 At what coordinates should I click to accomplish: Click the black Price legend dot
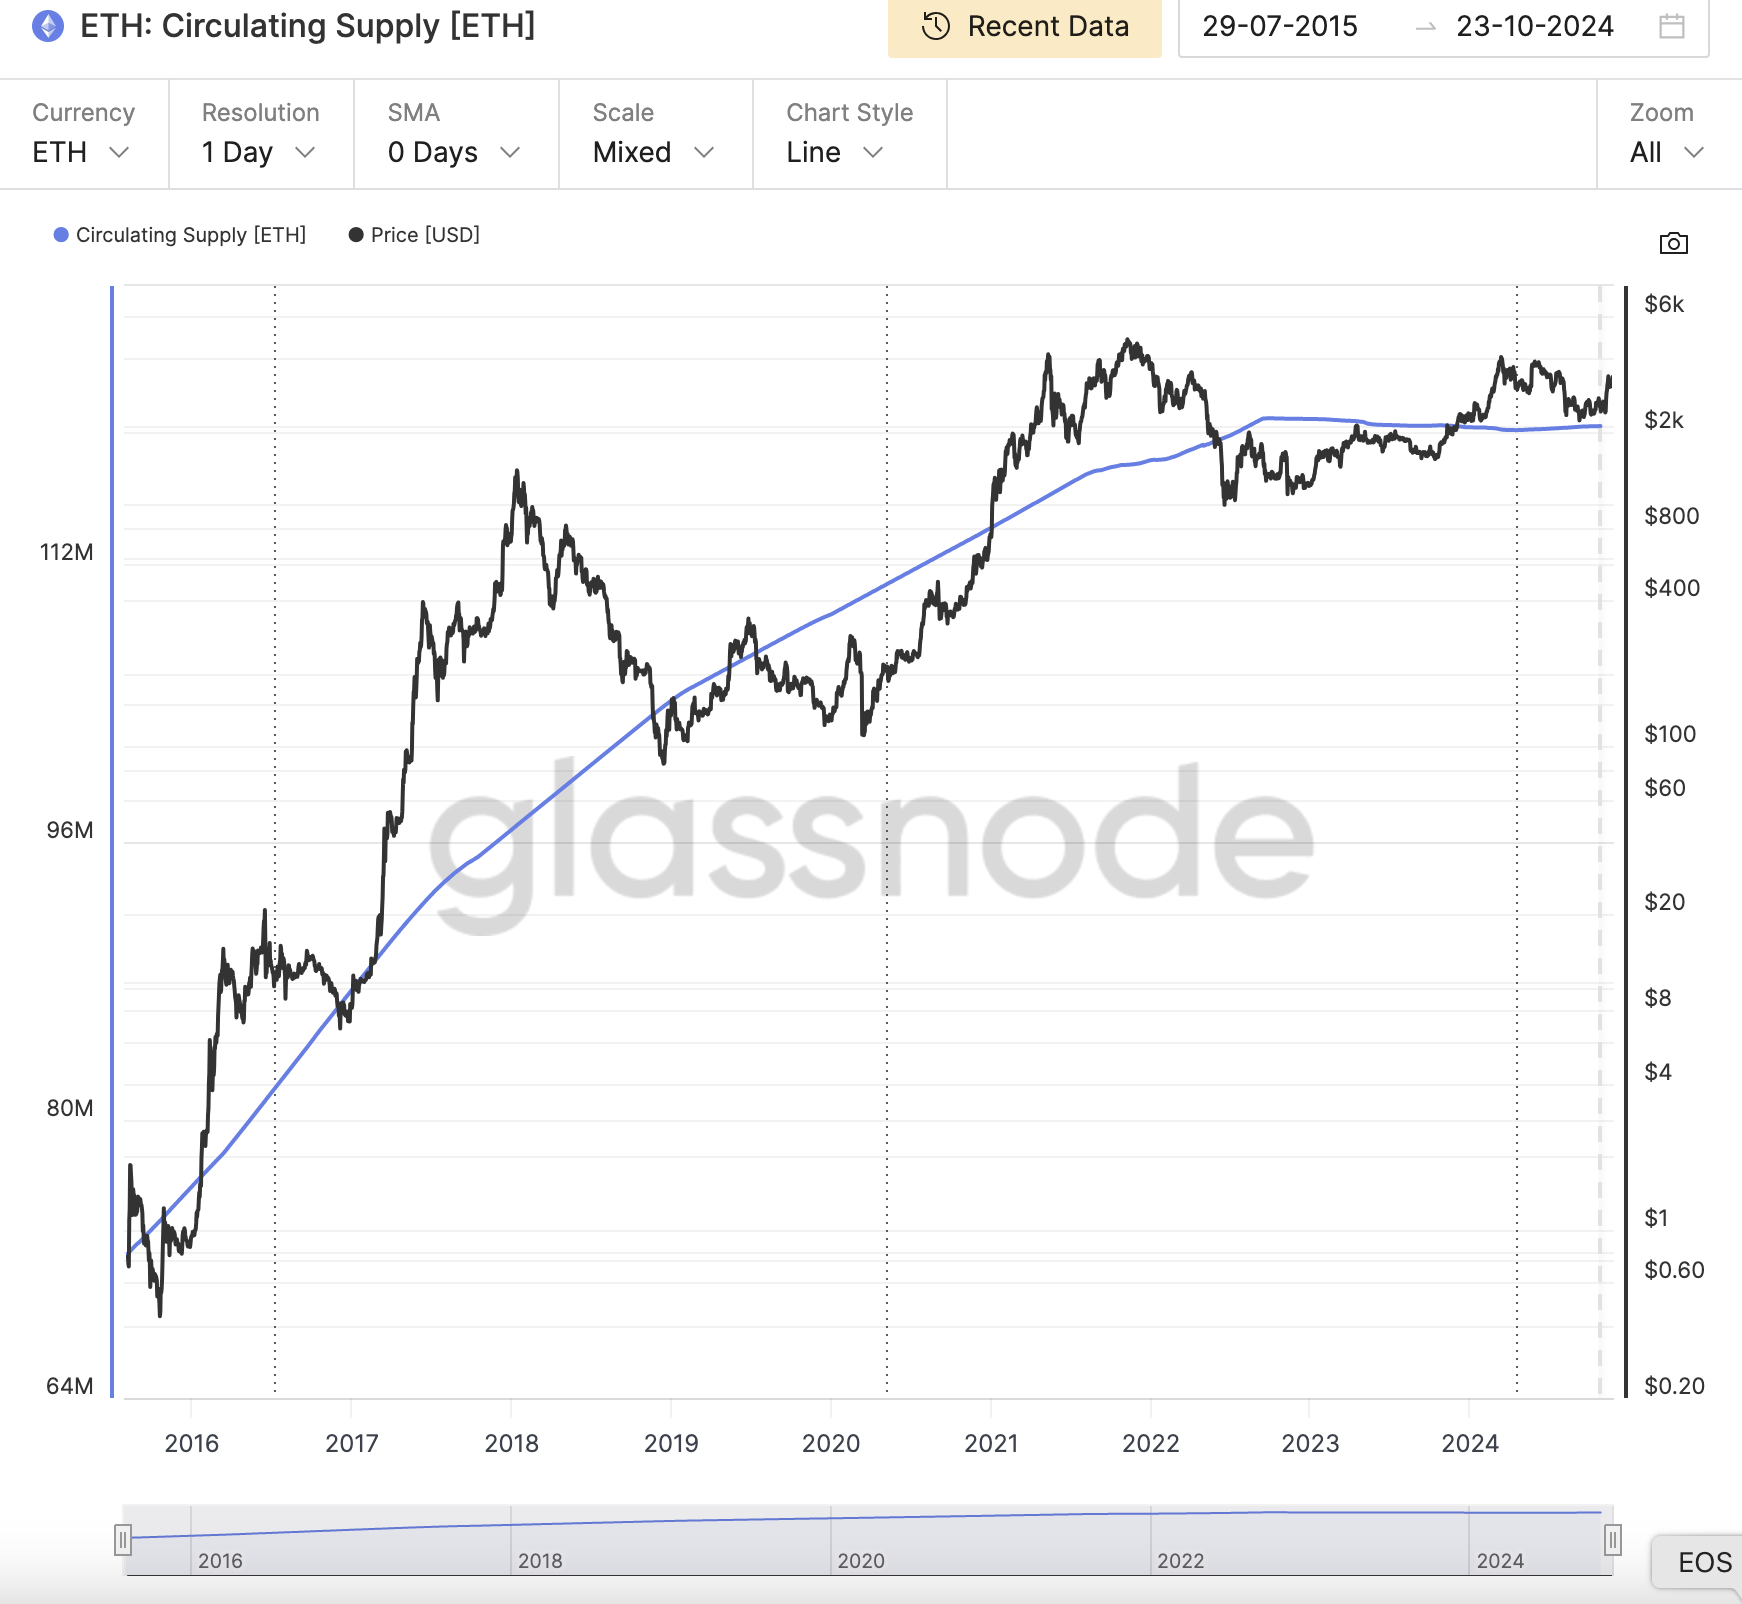pyautogui.click(x=355, y=235)
